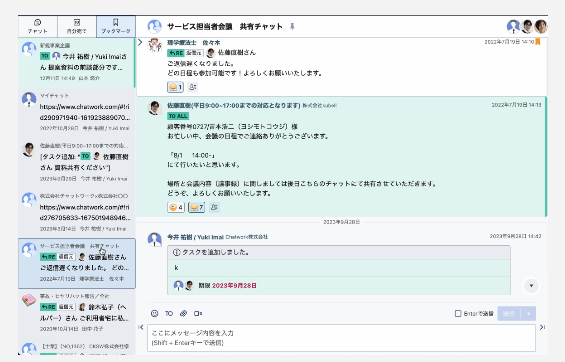Open 今井 祐樹 / Yuki Imai sender name
This screenshot has height=362, width=565.
(195, 237)
